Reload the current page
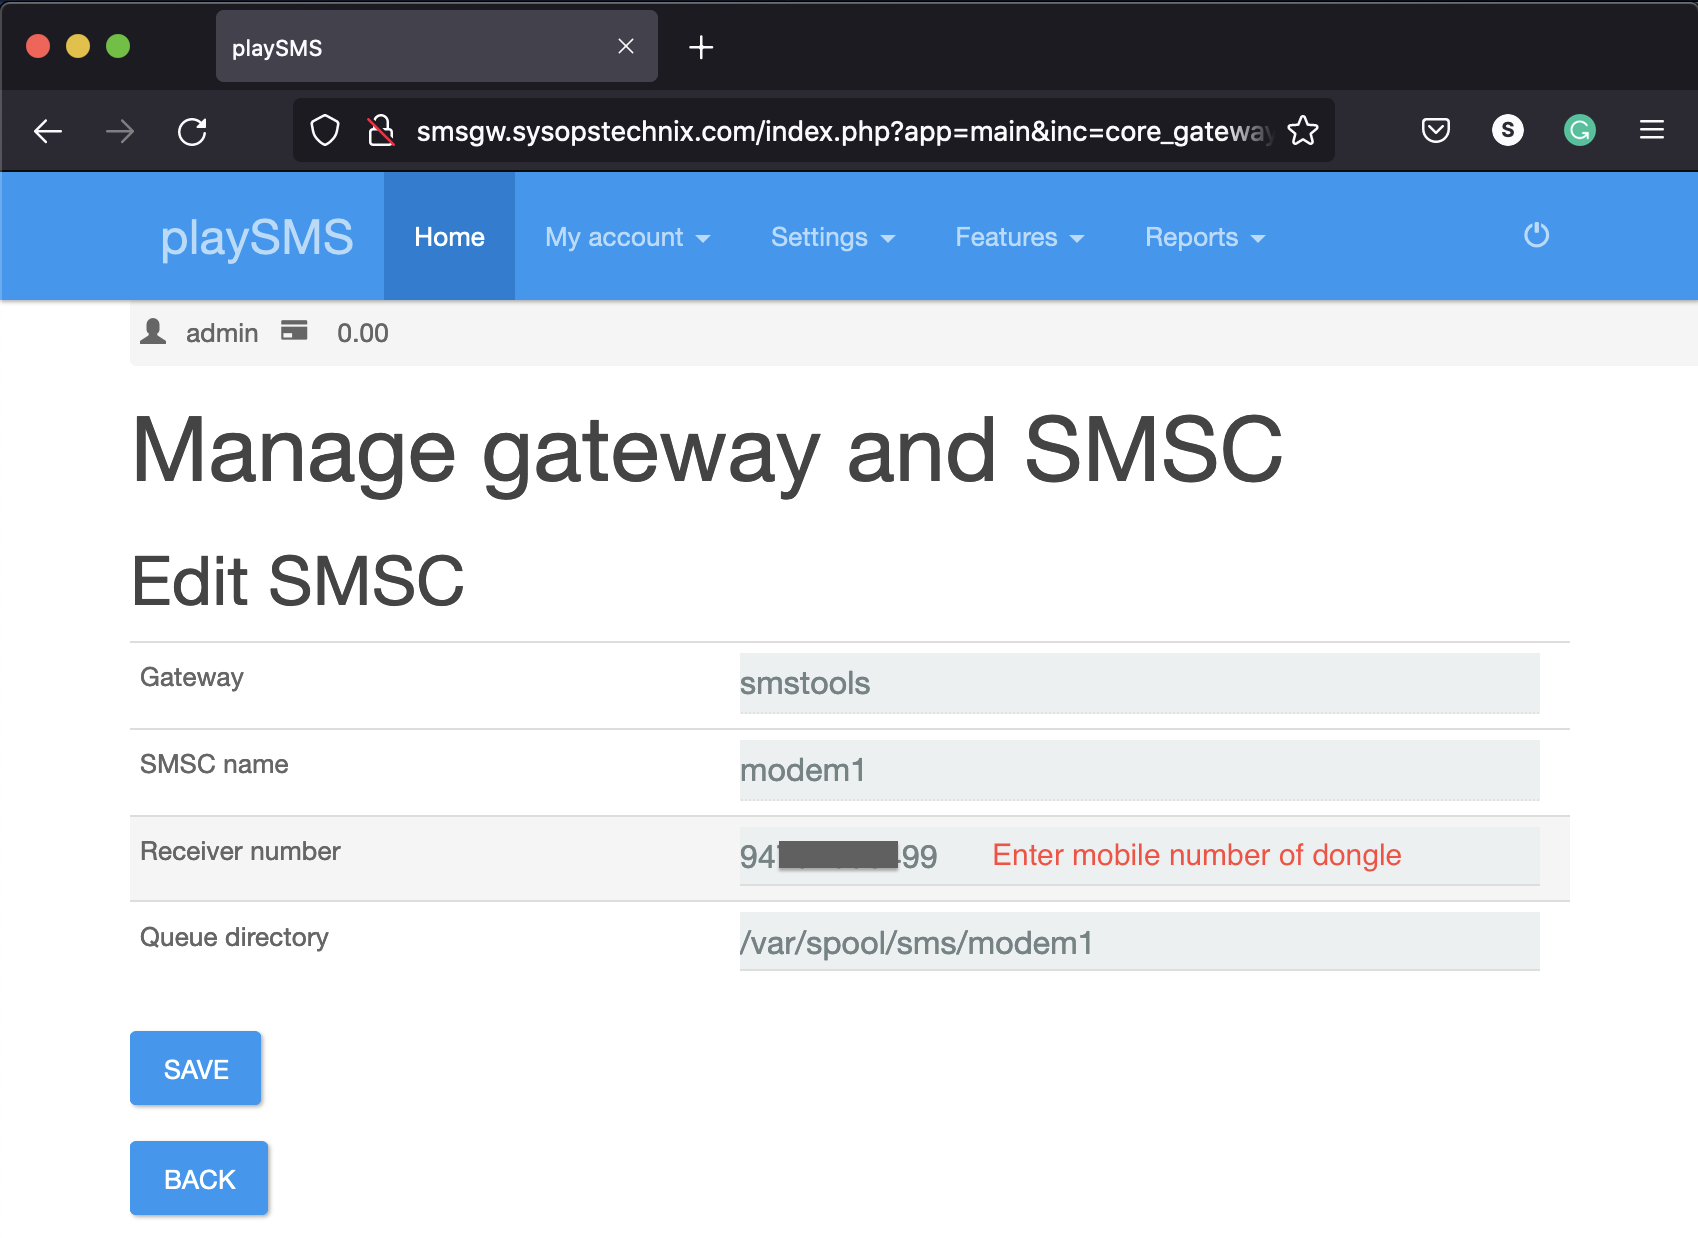Viewport: 1698px width, 1238px height. (x=192, y=131)
